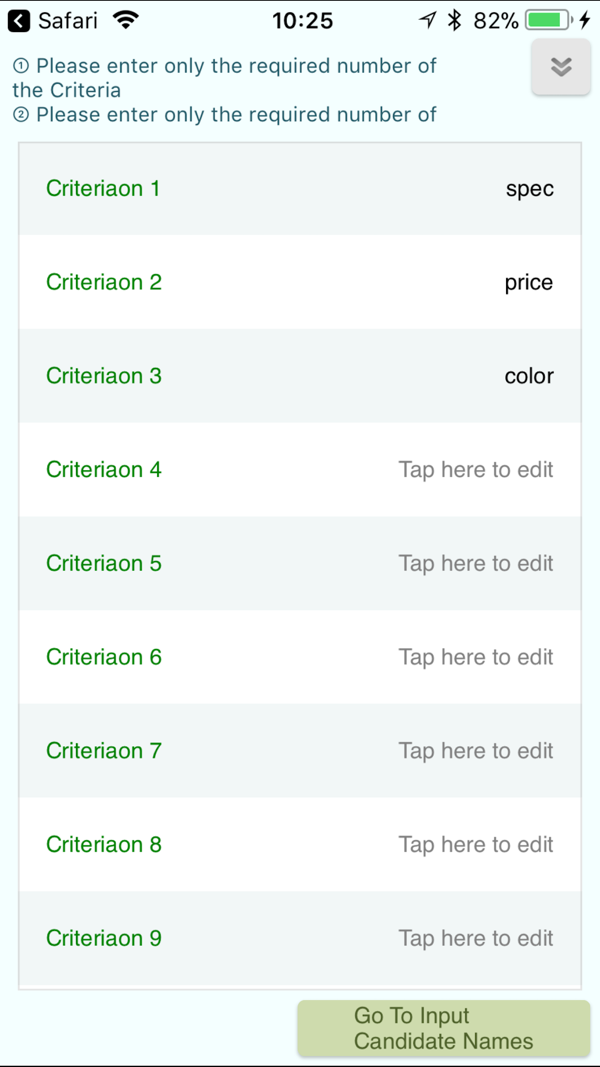Expand instructions with double-chevron button
The height and width of the screenshot is (1067, 600).
(561, 67)
